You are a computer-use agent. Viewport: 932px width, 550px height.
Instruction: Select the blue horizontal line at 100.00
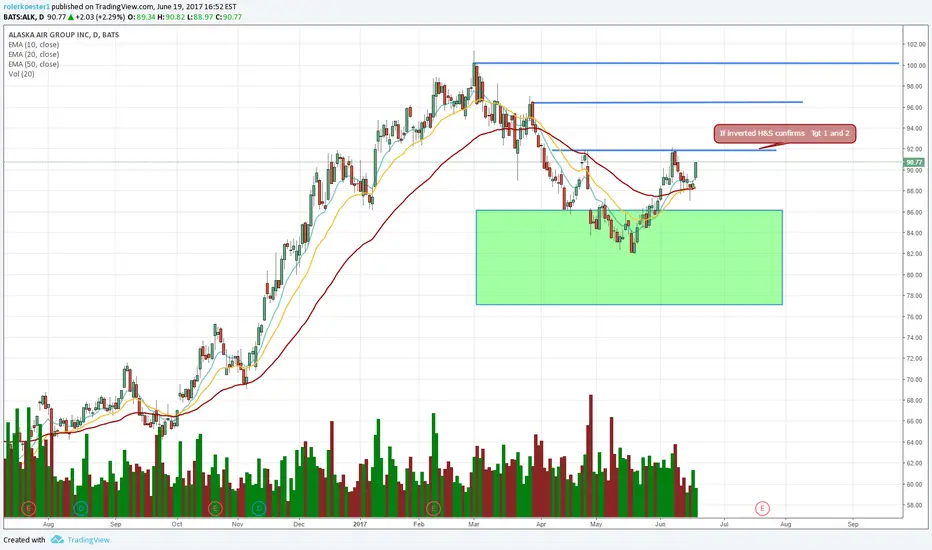pyautogui.click(x=686, y=63)
